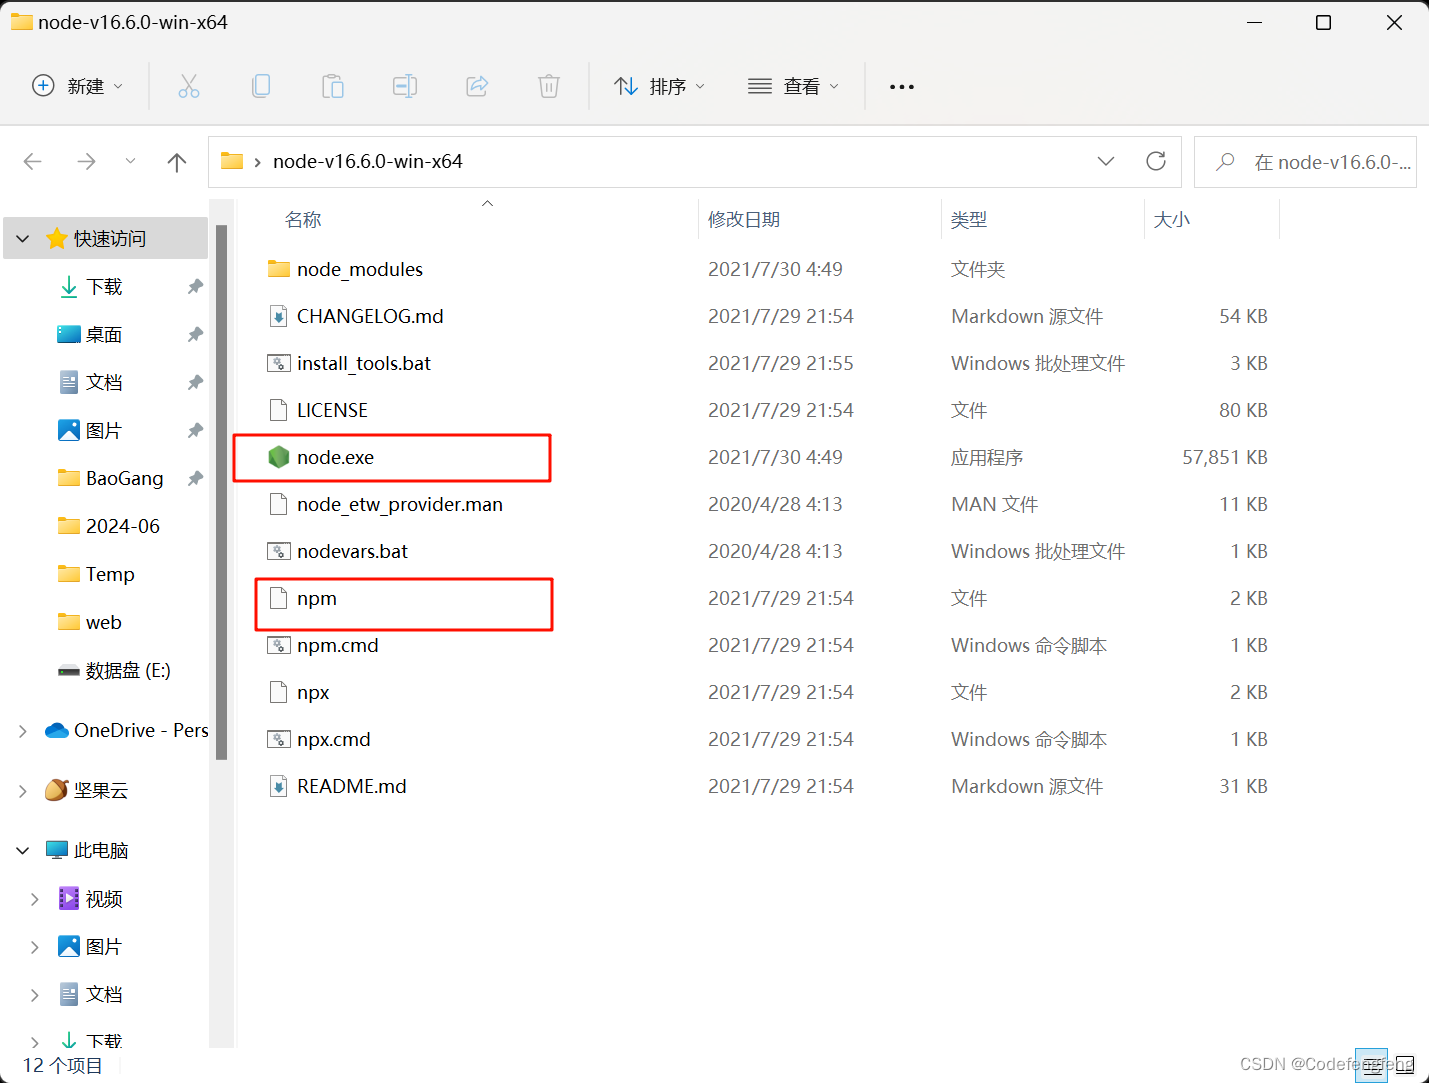Expand the address bar history dropdown
This screenshot has width=1429, height=1083.
click(x=1106, y=161)
